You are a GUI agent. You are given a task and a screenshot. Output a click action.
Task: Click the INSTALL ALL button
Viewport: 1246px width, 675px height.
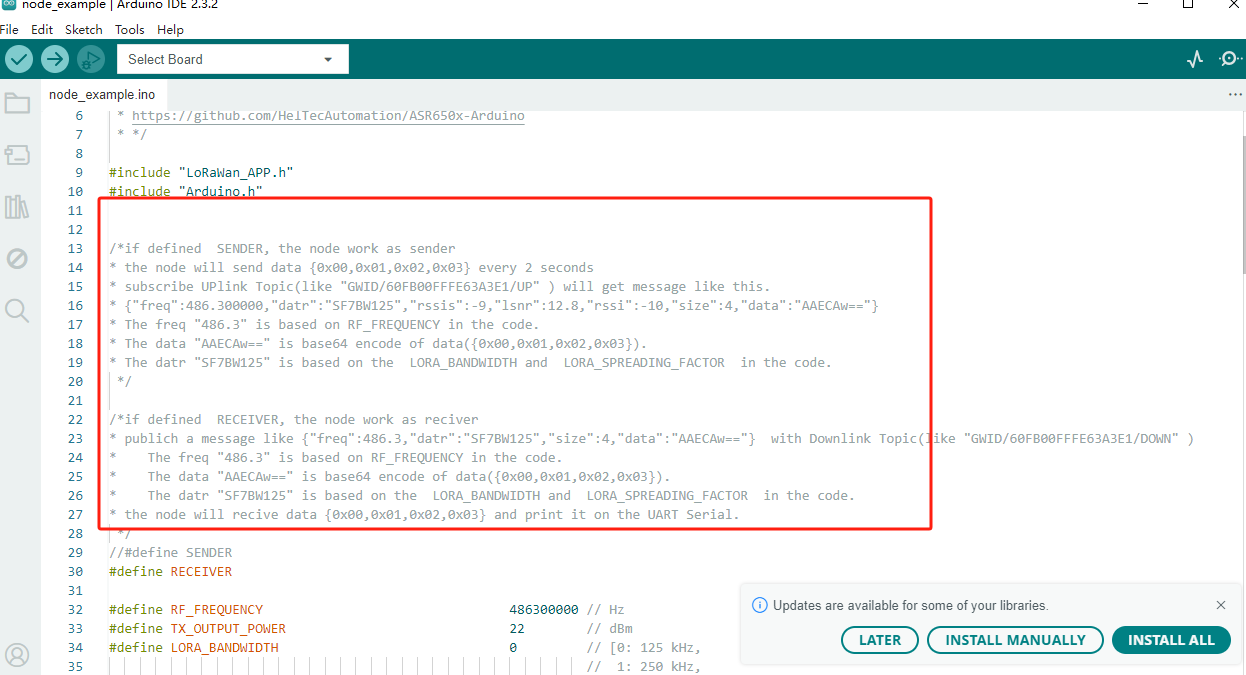[x=1171, y=640]
